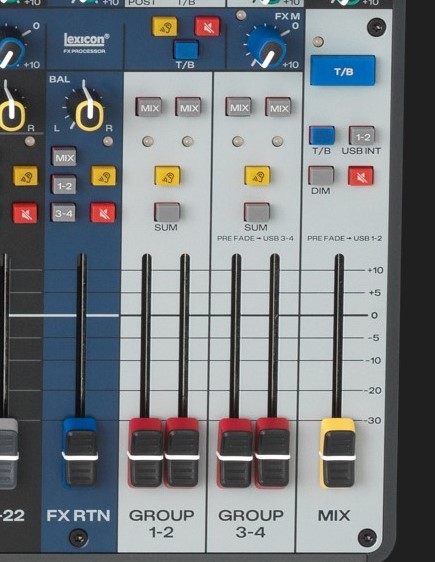Click the LED indicator above the large T/B button
The image size is (435, 562).
pyautogui.click(x=318, y=42)
